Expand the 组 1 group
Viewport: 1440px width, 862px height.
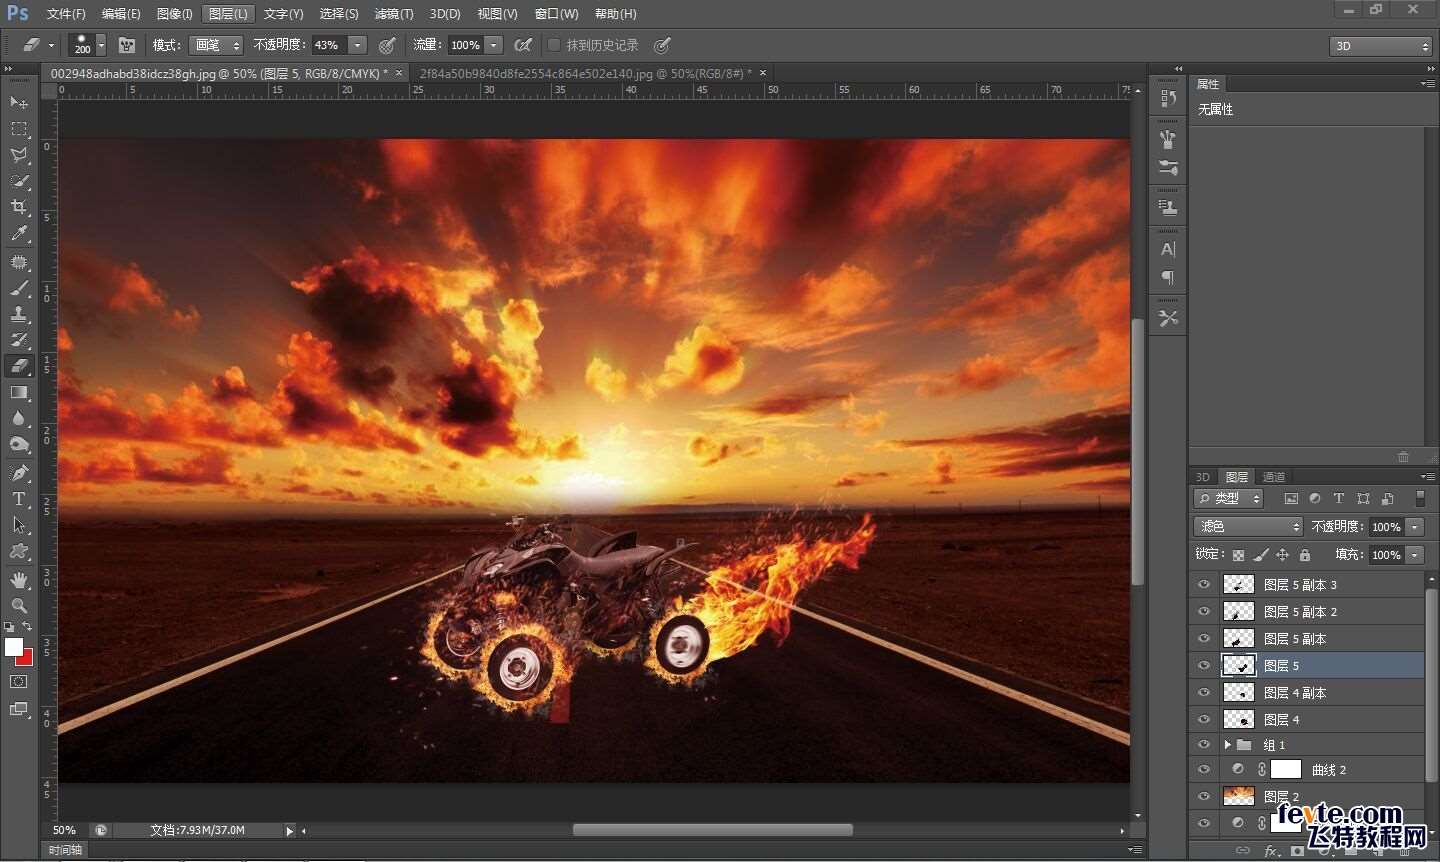(x=1228, y=745)
